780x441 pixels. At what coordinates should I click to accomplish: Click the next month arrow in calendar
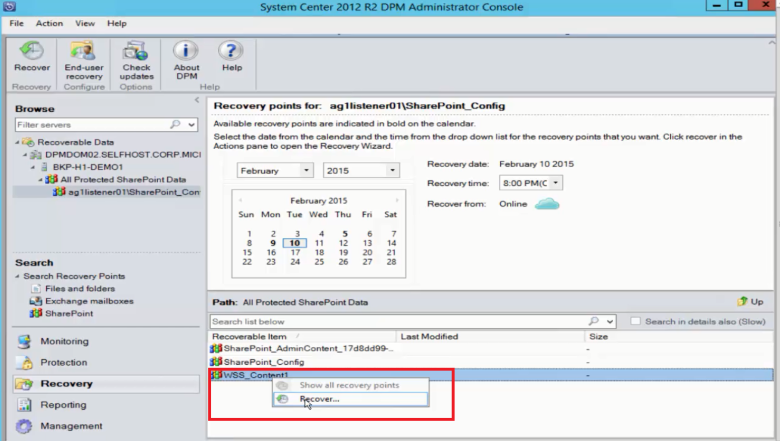(397, 200)
